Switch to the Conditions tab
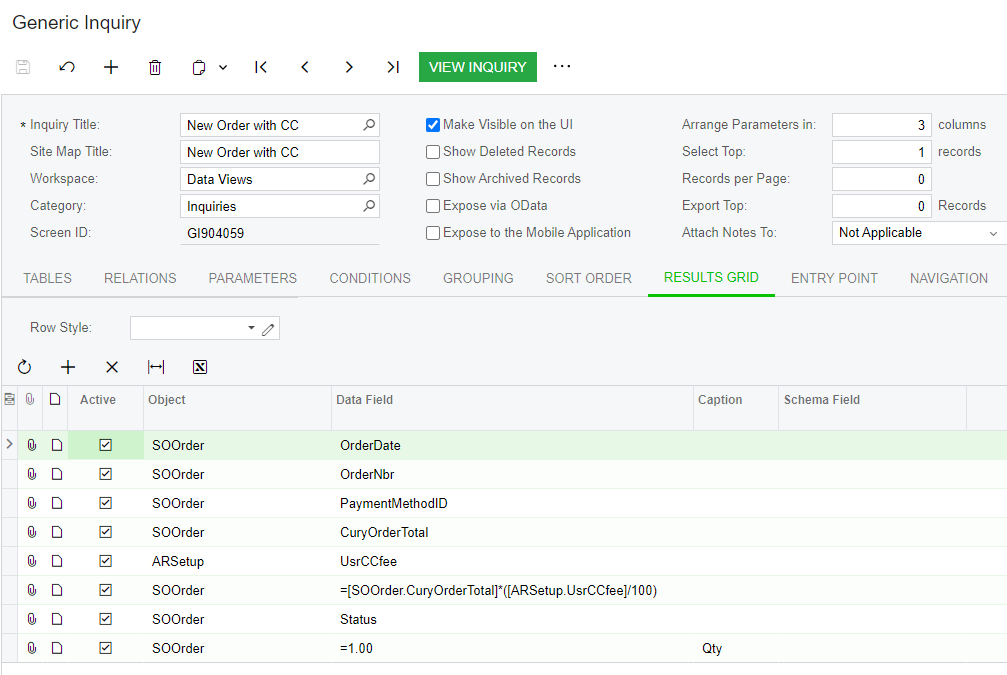 click(x=370, y=278)
